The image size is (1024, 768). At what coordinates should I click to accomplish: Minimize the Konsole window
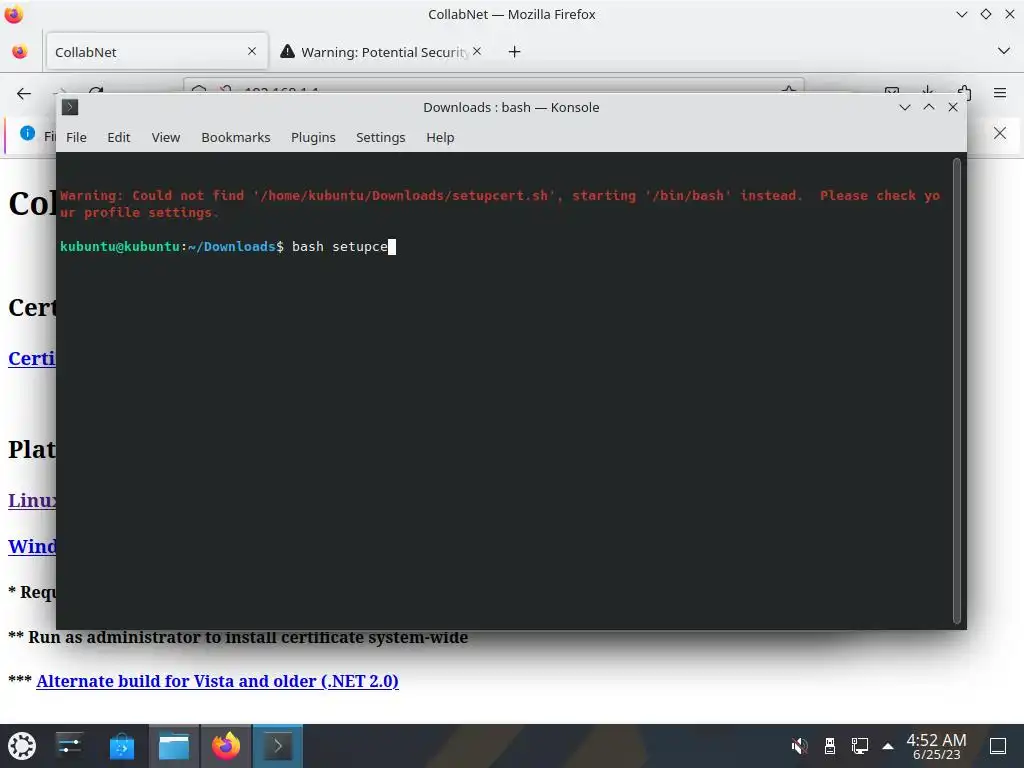pos(904,107)
